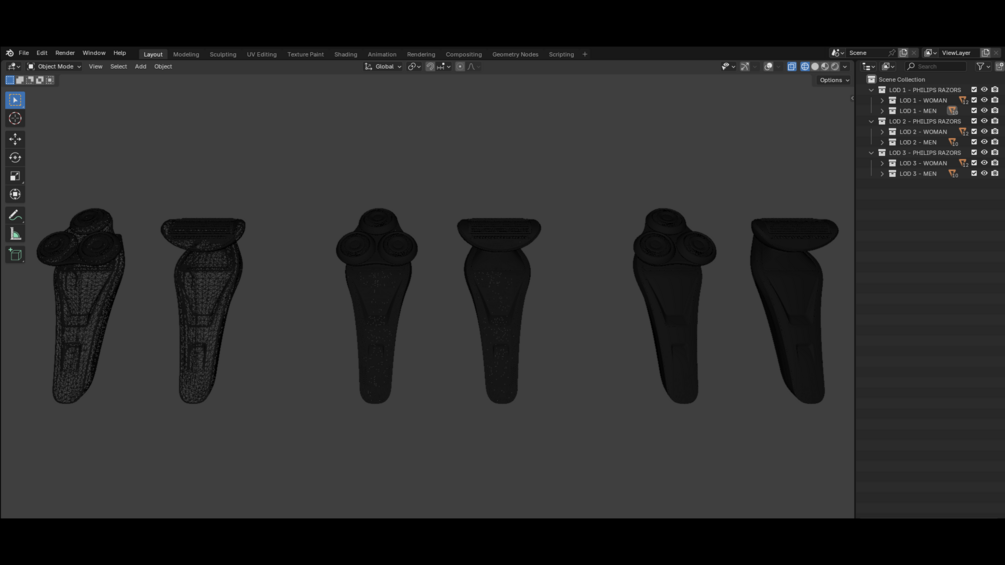Toggle Proportional Editing in header

click(460, 67)
